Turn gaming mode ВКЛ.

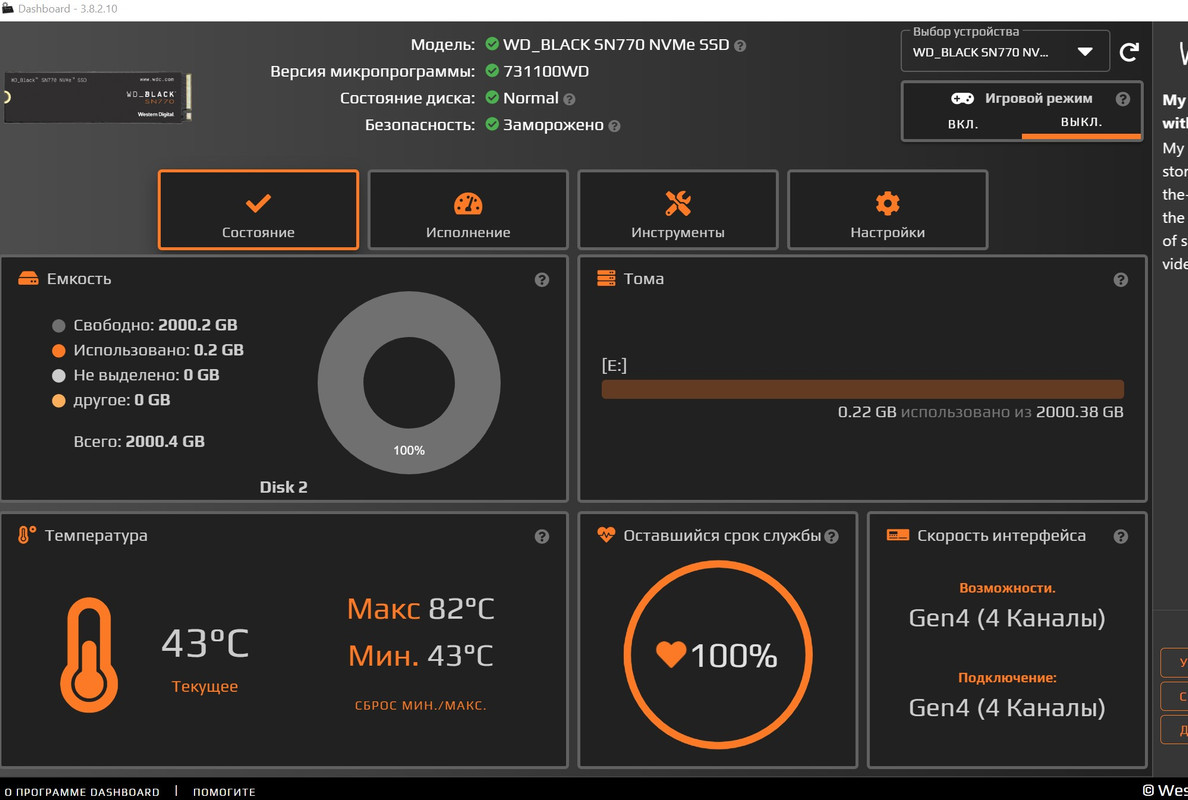[x=963, y=123]
